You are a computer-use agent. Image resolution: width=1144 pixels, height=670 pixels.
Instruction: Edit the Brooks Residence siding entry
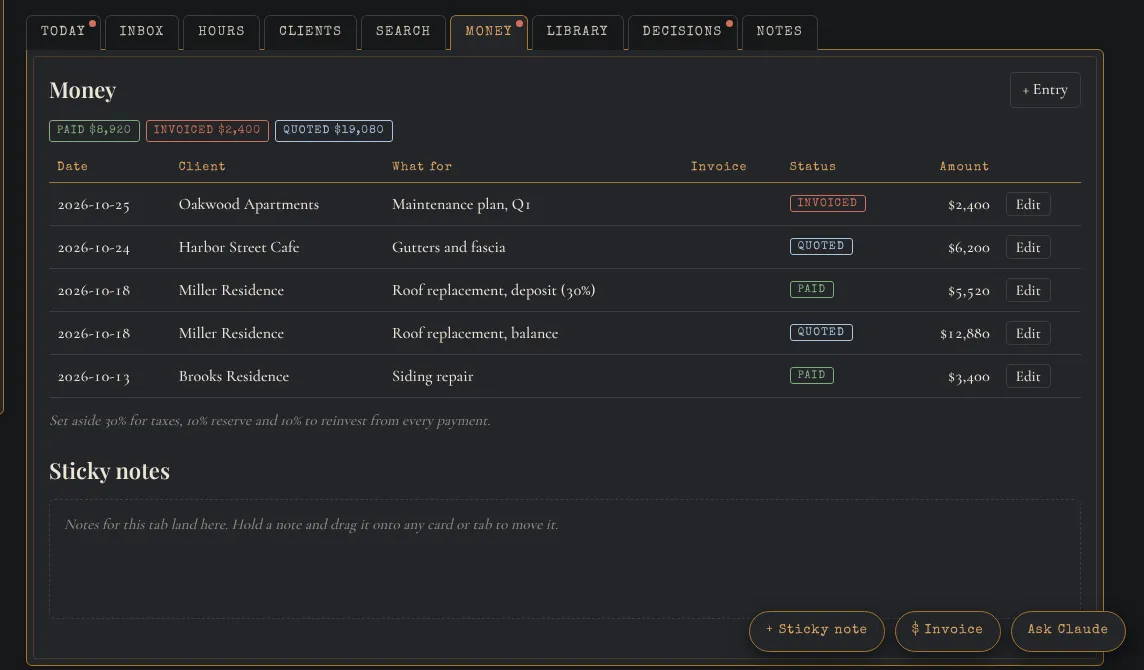click(1028, 377)
